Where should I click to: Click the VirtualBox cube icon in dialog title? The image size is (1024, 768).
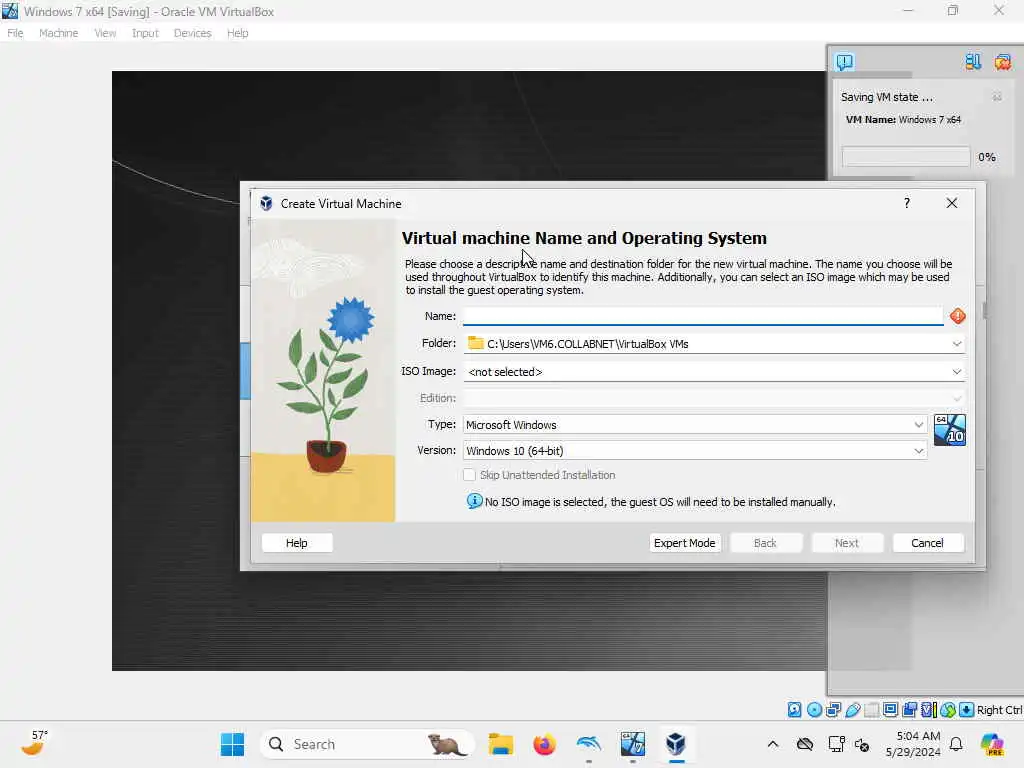point(266,203)
